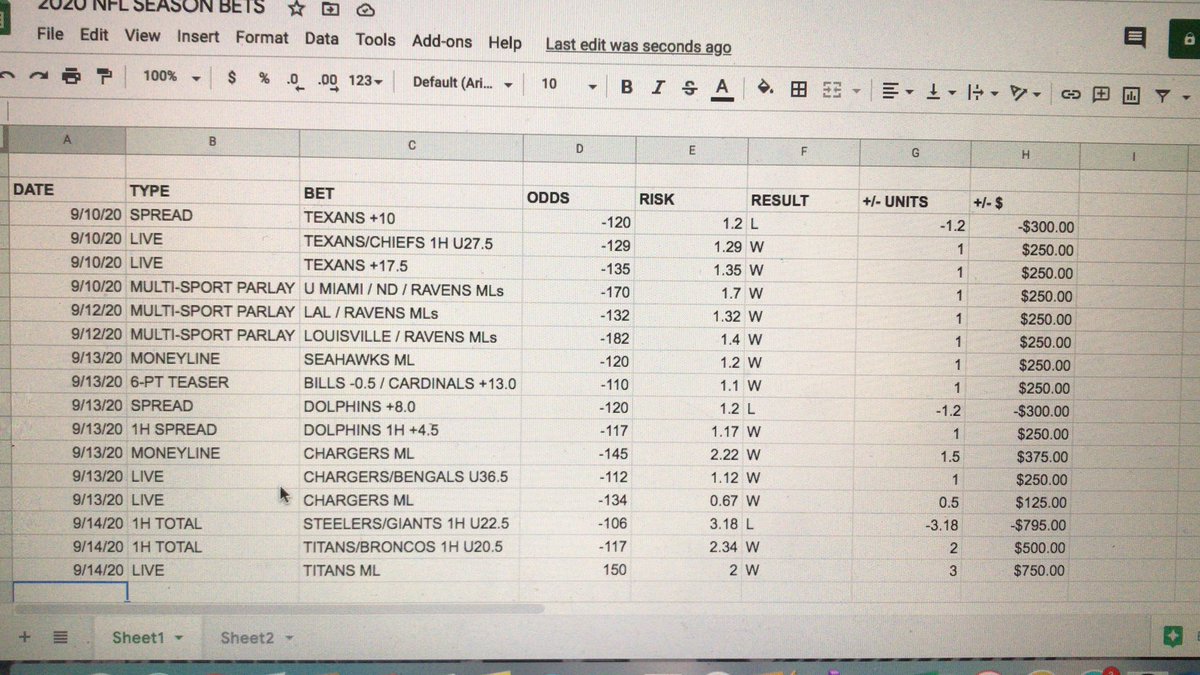Screen dimensions: 1200x675
Task: Click the move-to-folder icon beside title
Action: [330, 10]
